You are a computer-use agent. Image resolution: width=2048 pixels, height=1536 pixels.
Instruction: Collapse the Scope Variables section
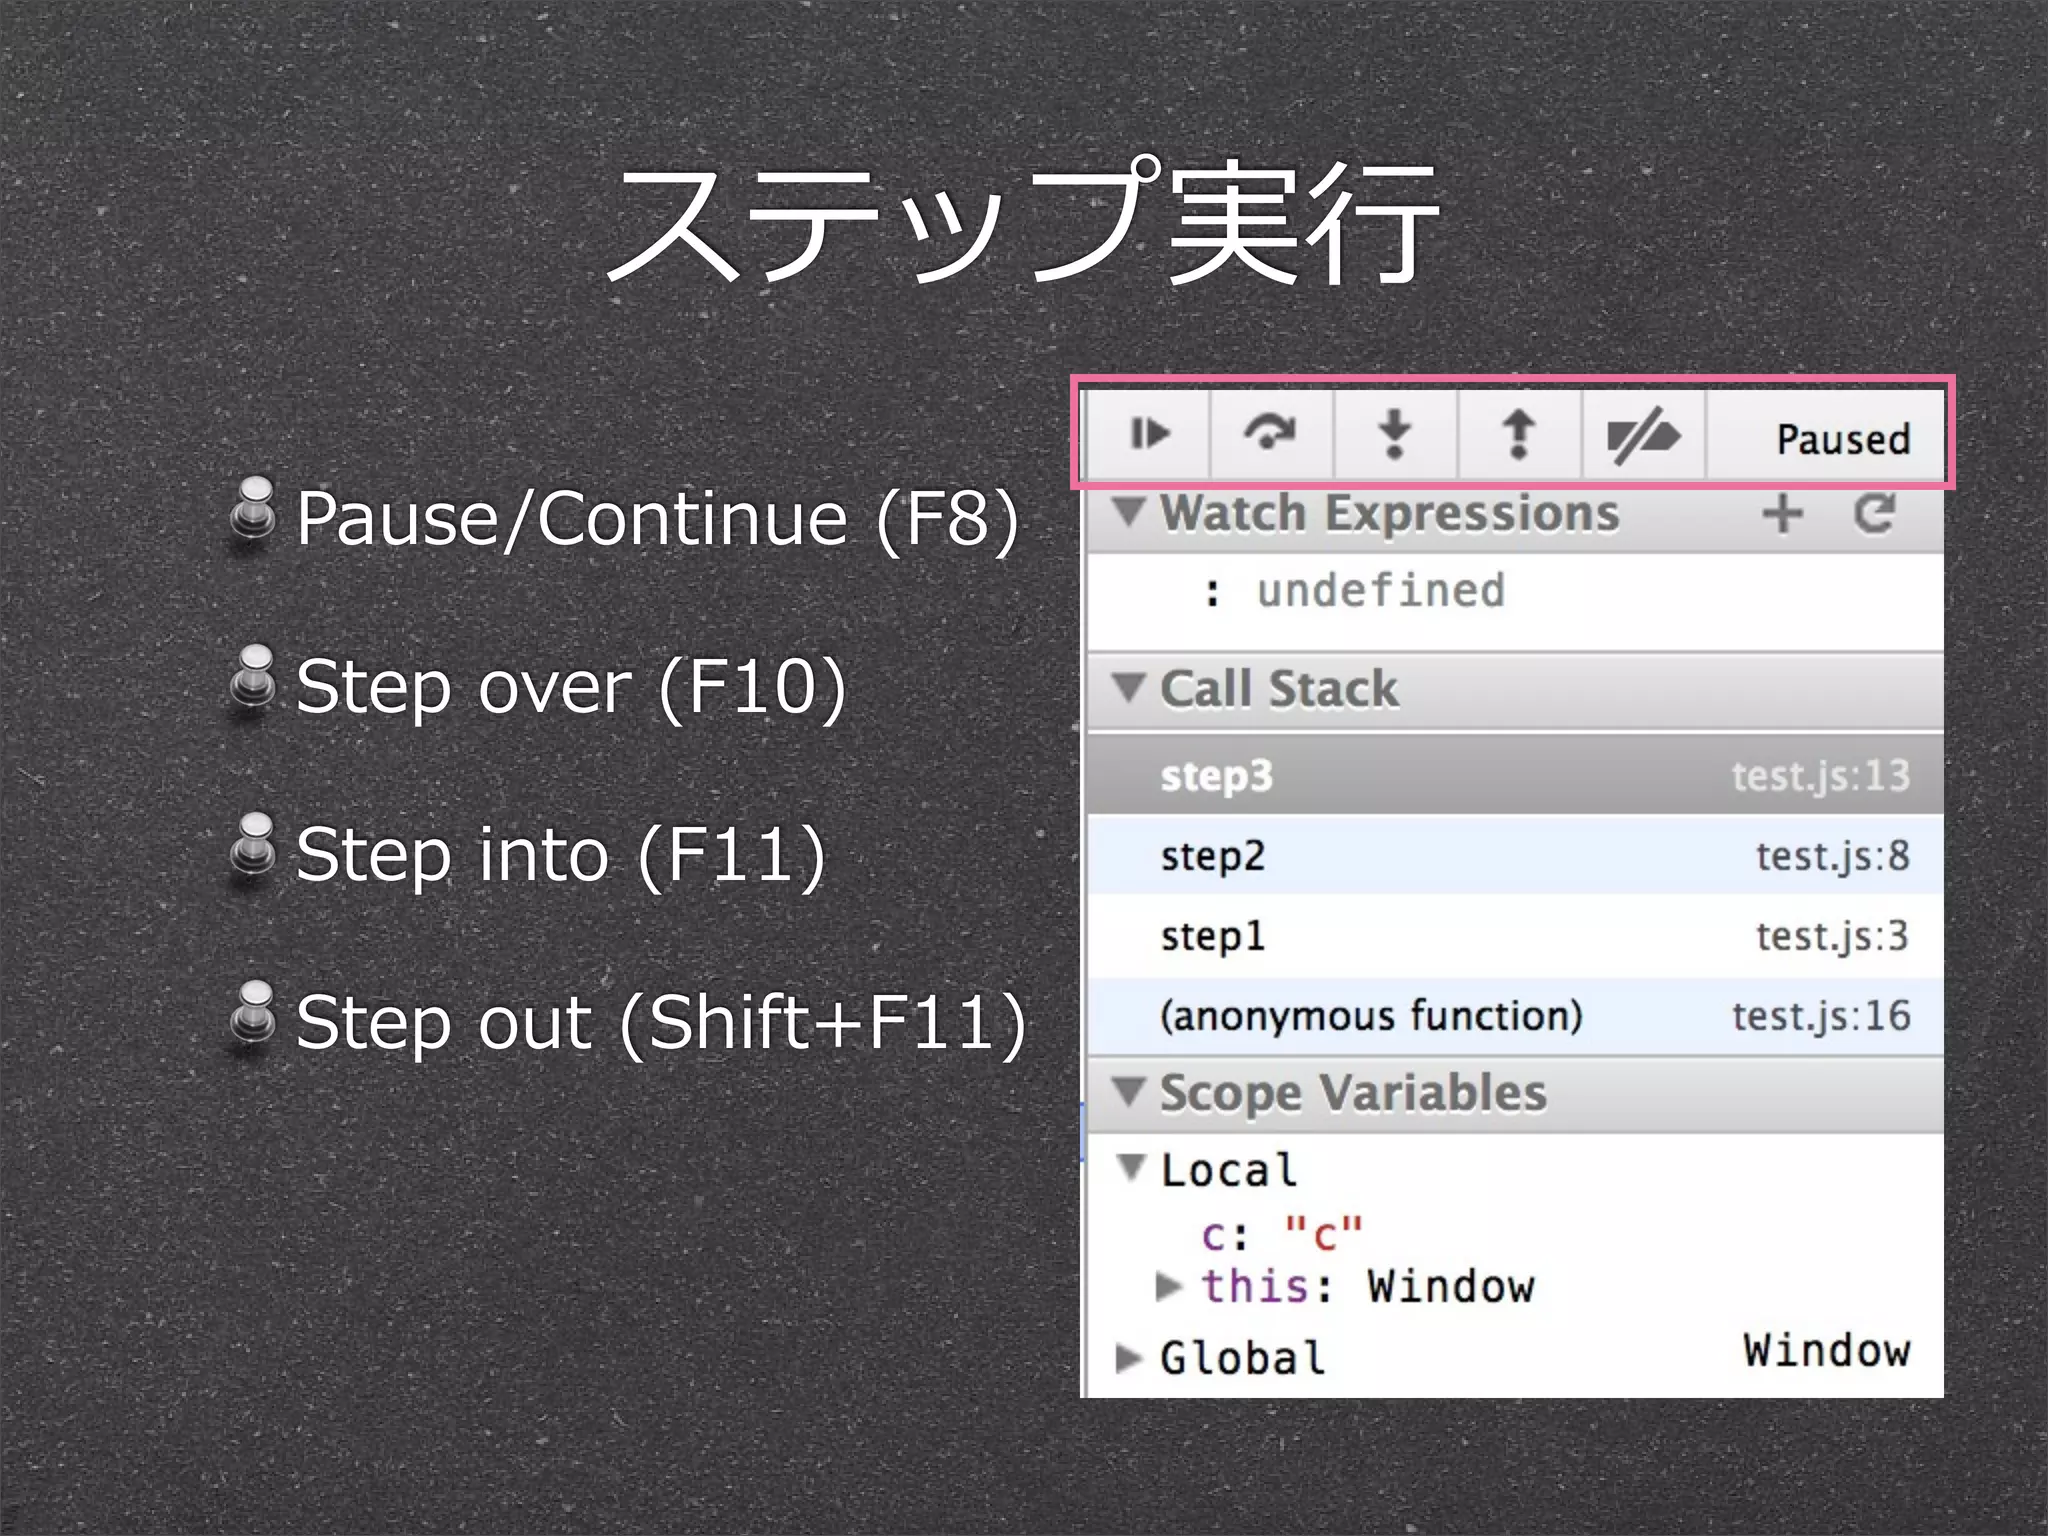pyautogui.click(x=1129, y=1092)
